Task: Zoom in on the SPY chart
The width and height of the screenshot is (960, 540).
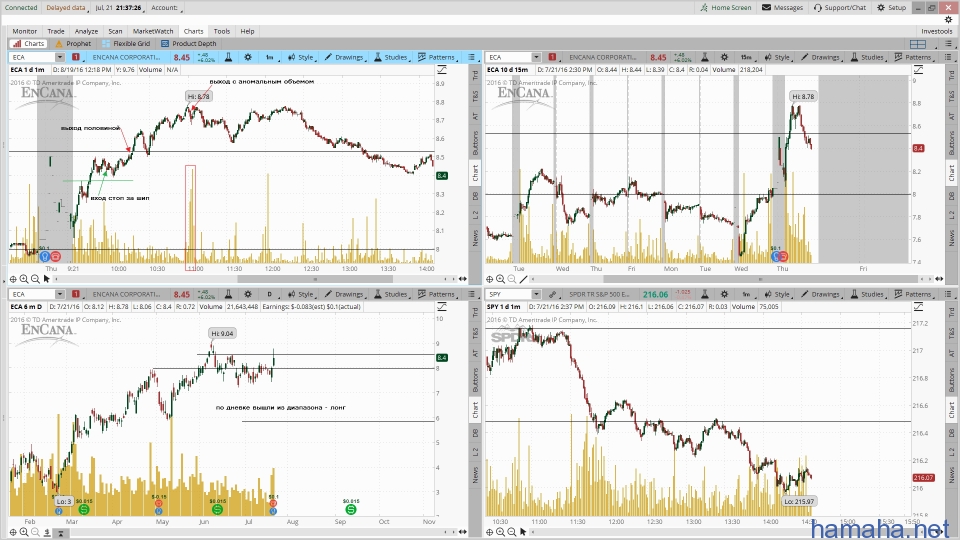Action: coord(500,531)
